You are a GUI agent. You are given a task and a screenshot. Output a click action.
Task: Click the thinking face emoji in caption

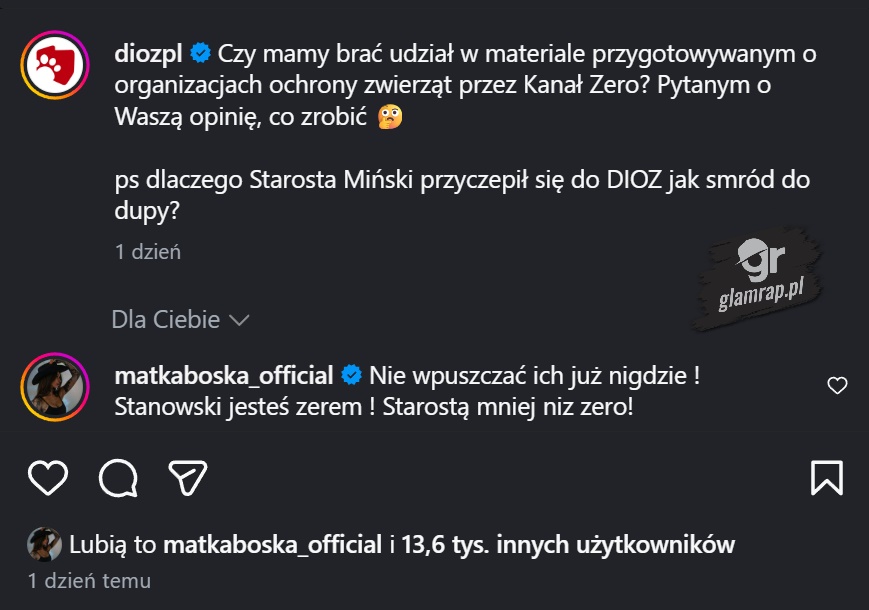pos(391,119)
